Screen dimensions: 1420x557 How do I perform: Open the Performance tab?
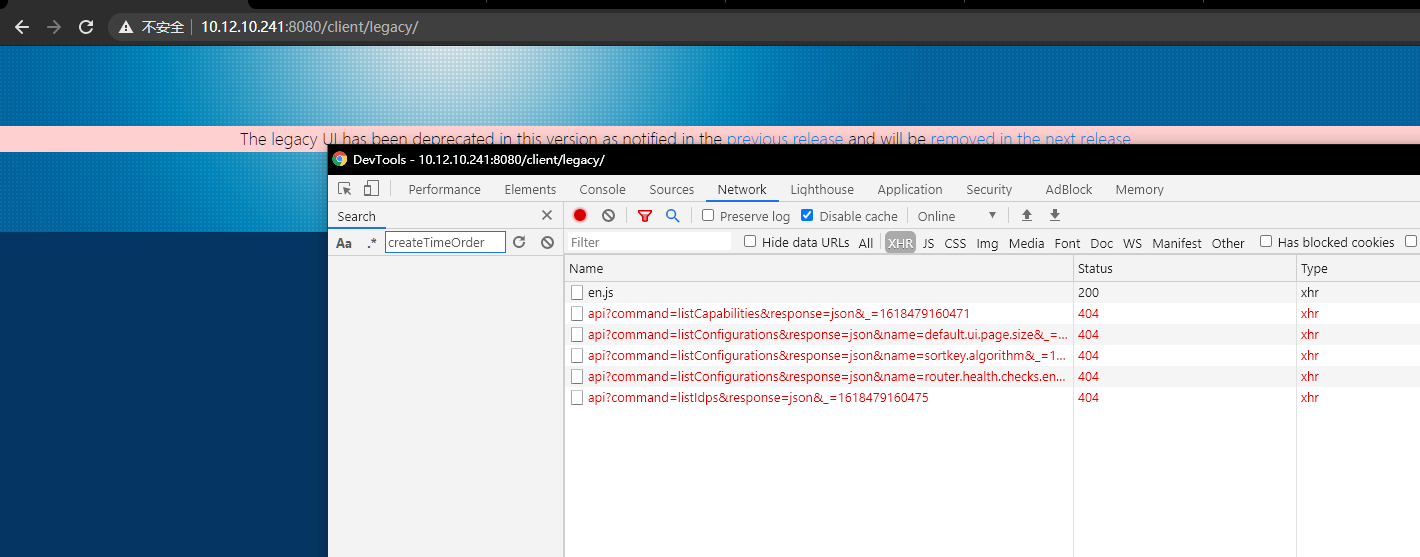(x=444, y=189)
